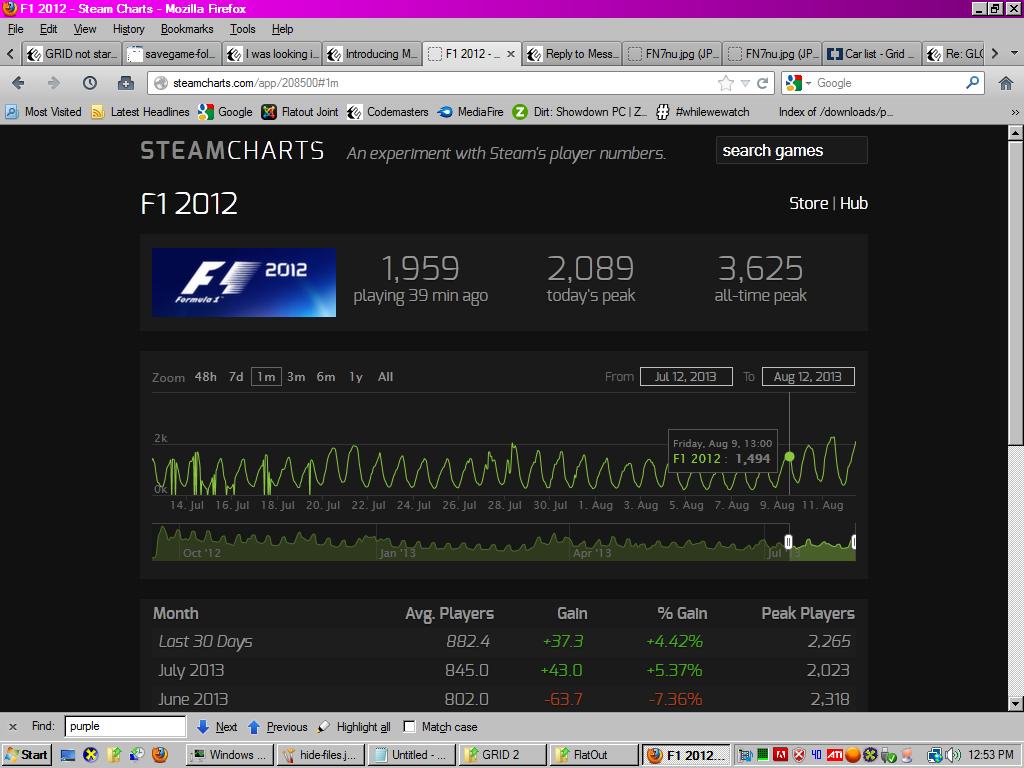
Task: Set chart zoom to 1m
Action: [x=266, y=377]
